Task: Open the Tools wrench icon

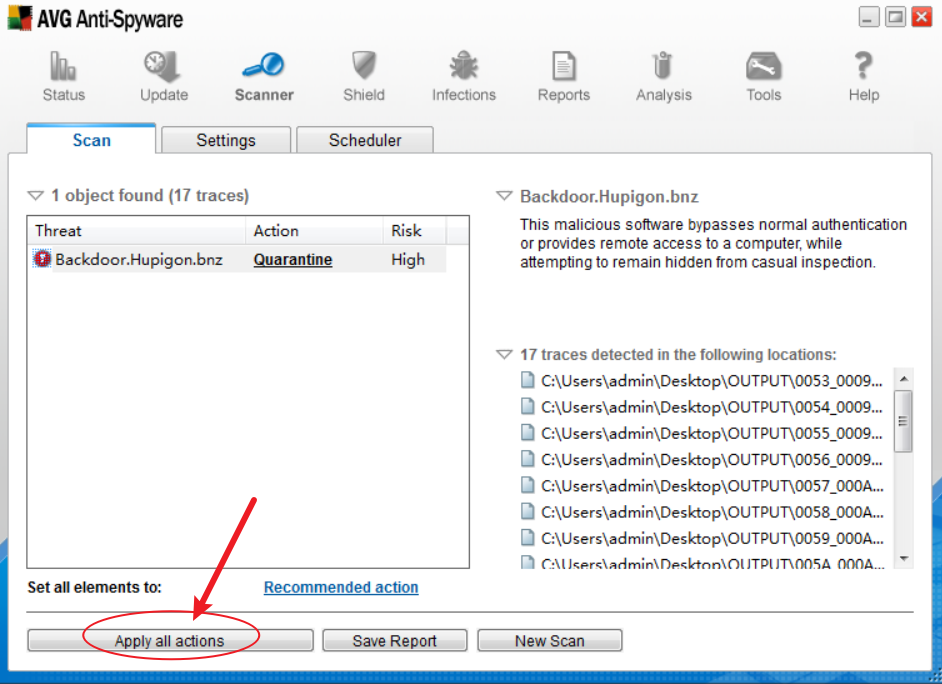Action: [764, 66]
